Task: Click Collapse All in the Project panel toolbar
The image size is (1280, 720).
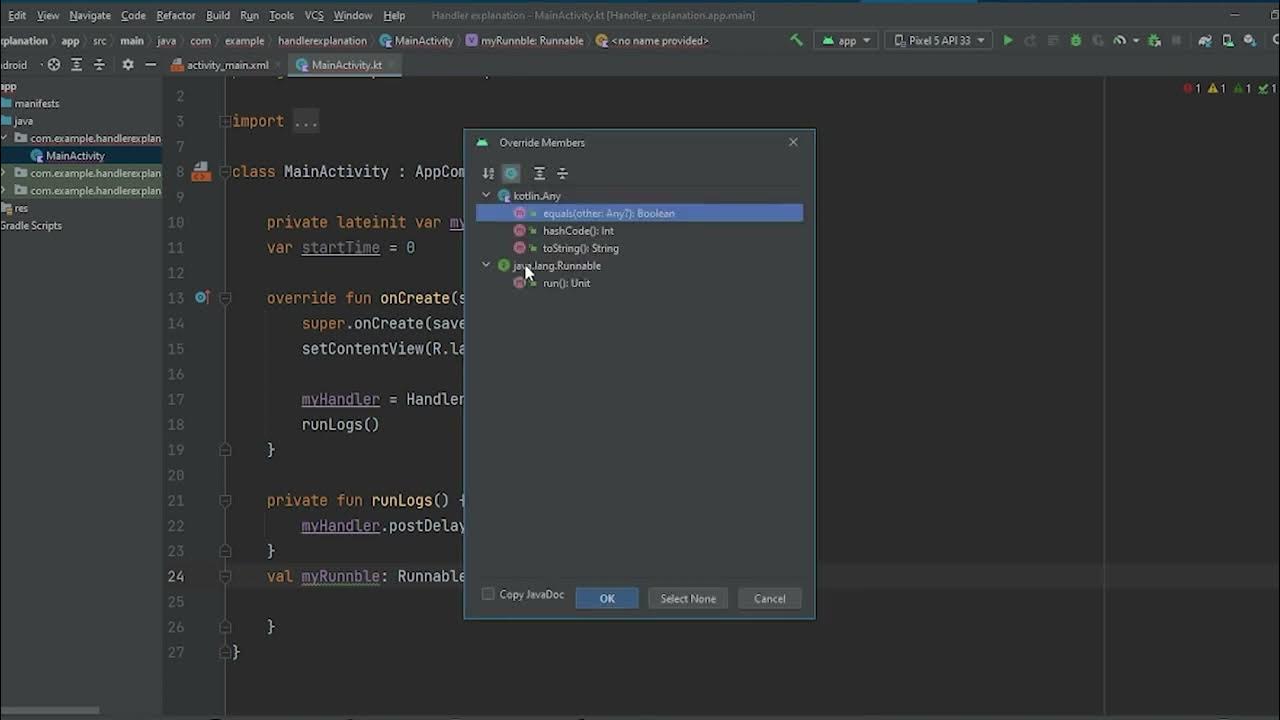Action: 99,64
